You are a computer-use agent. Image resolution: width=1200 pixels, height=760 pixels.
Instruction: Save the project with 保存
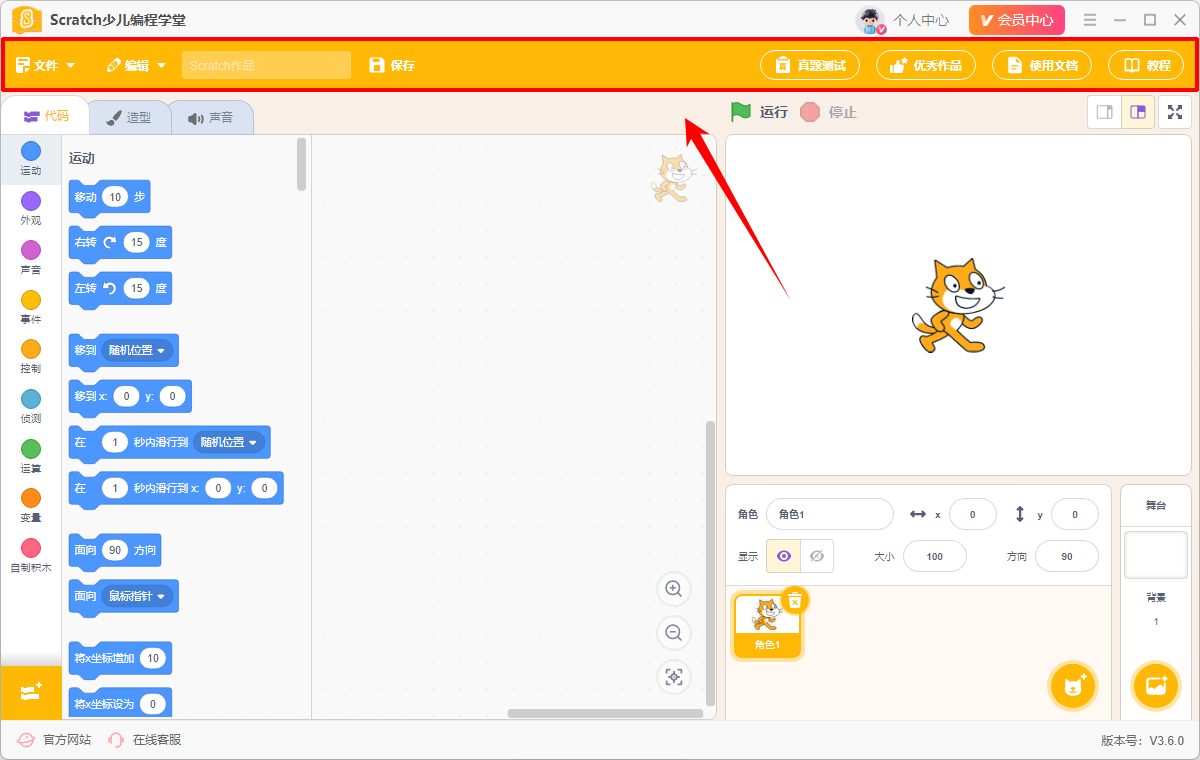click(392, 65)
